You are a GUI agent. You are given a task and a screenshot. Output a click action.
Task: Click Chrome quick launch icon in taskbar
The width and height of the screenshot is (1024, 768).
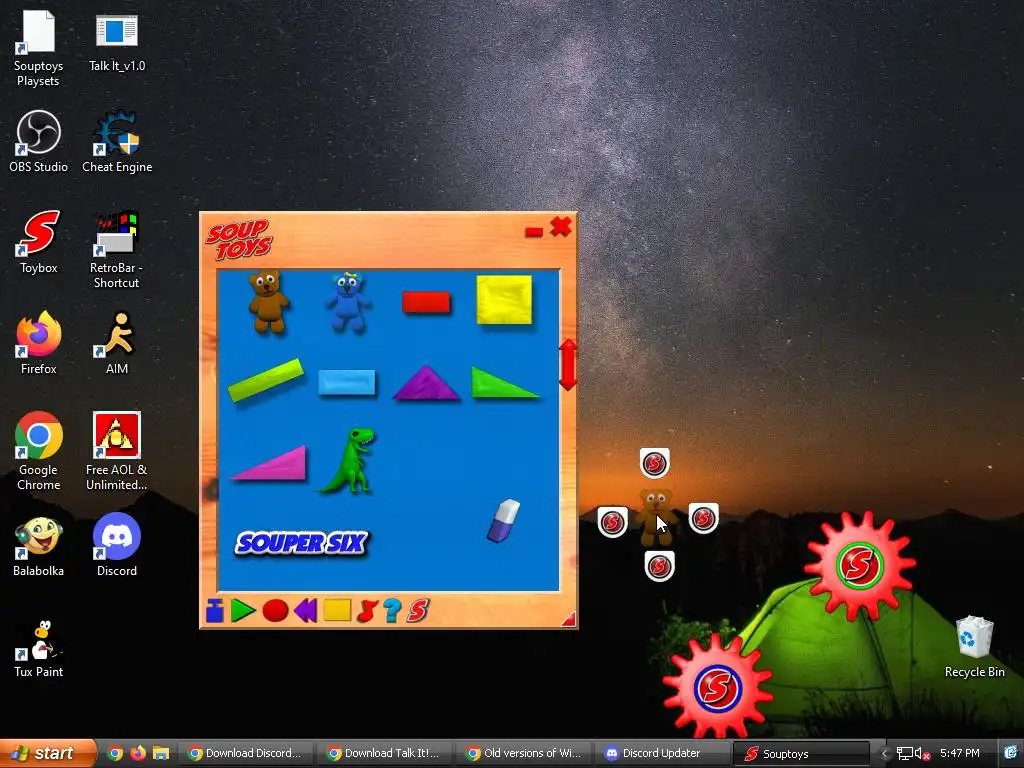pyautogui.click(x=115, y=753)
